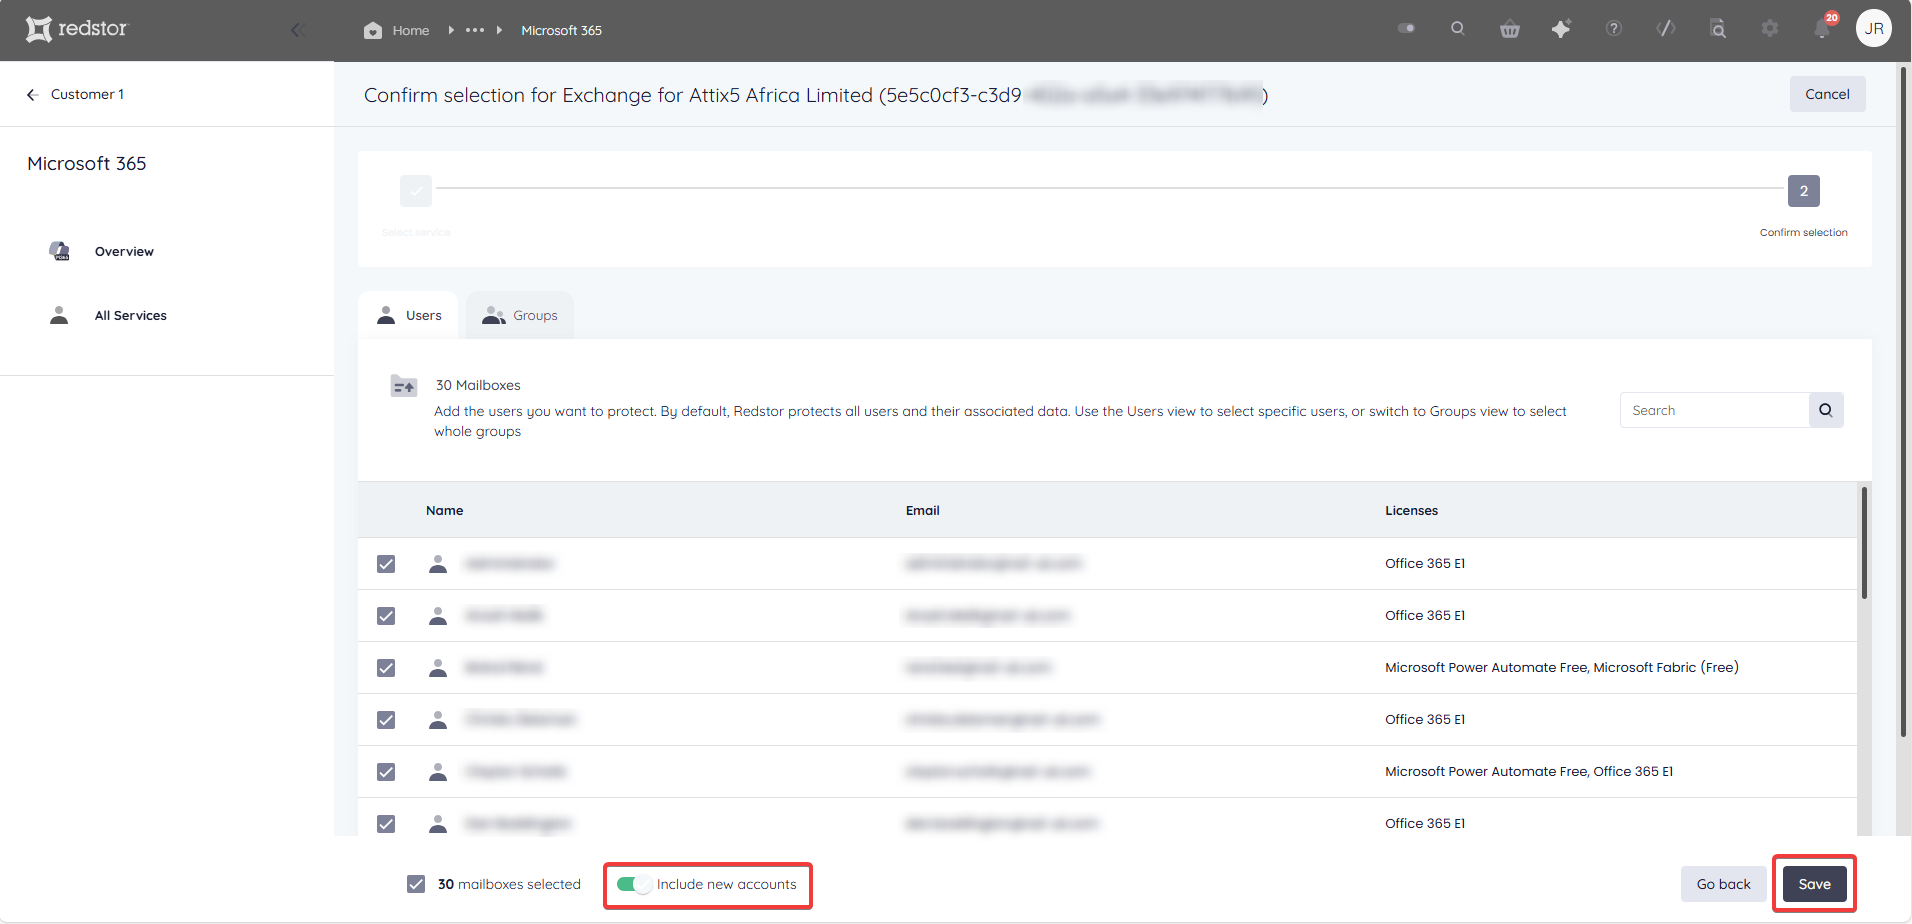Click the Overview cloud icon

click(x=60, y=251)
